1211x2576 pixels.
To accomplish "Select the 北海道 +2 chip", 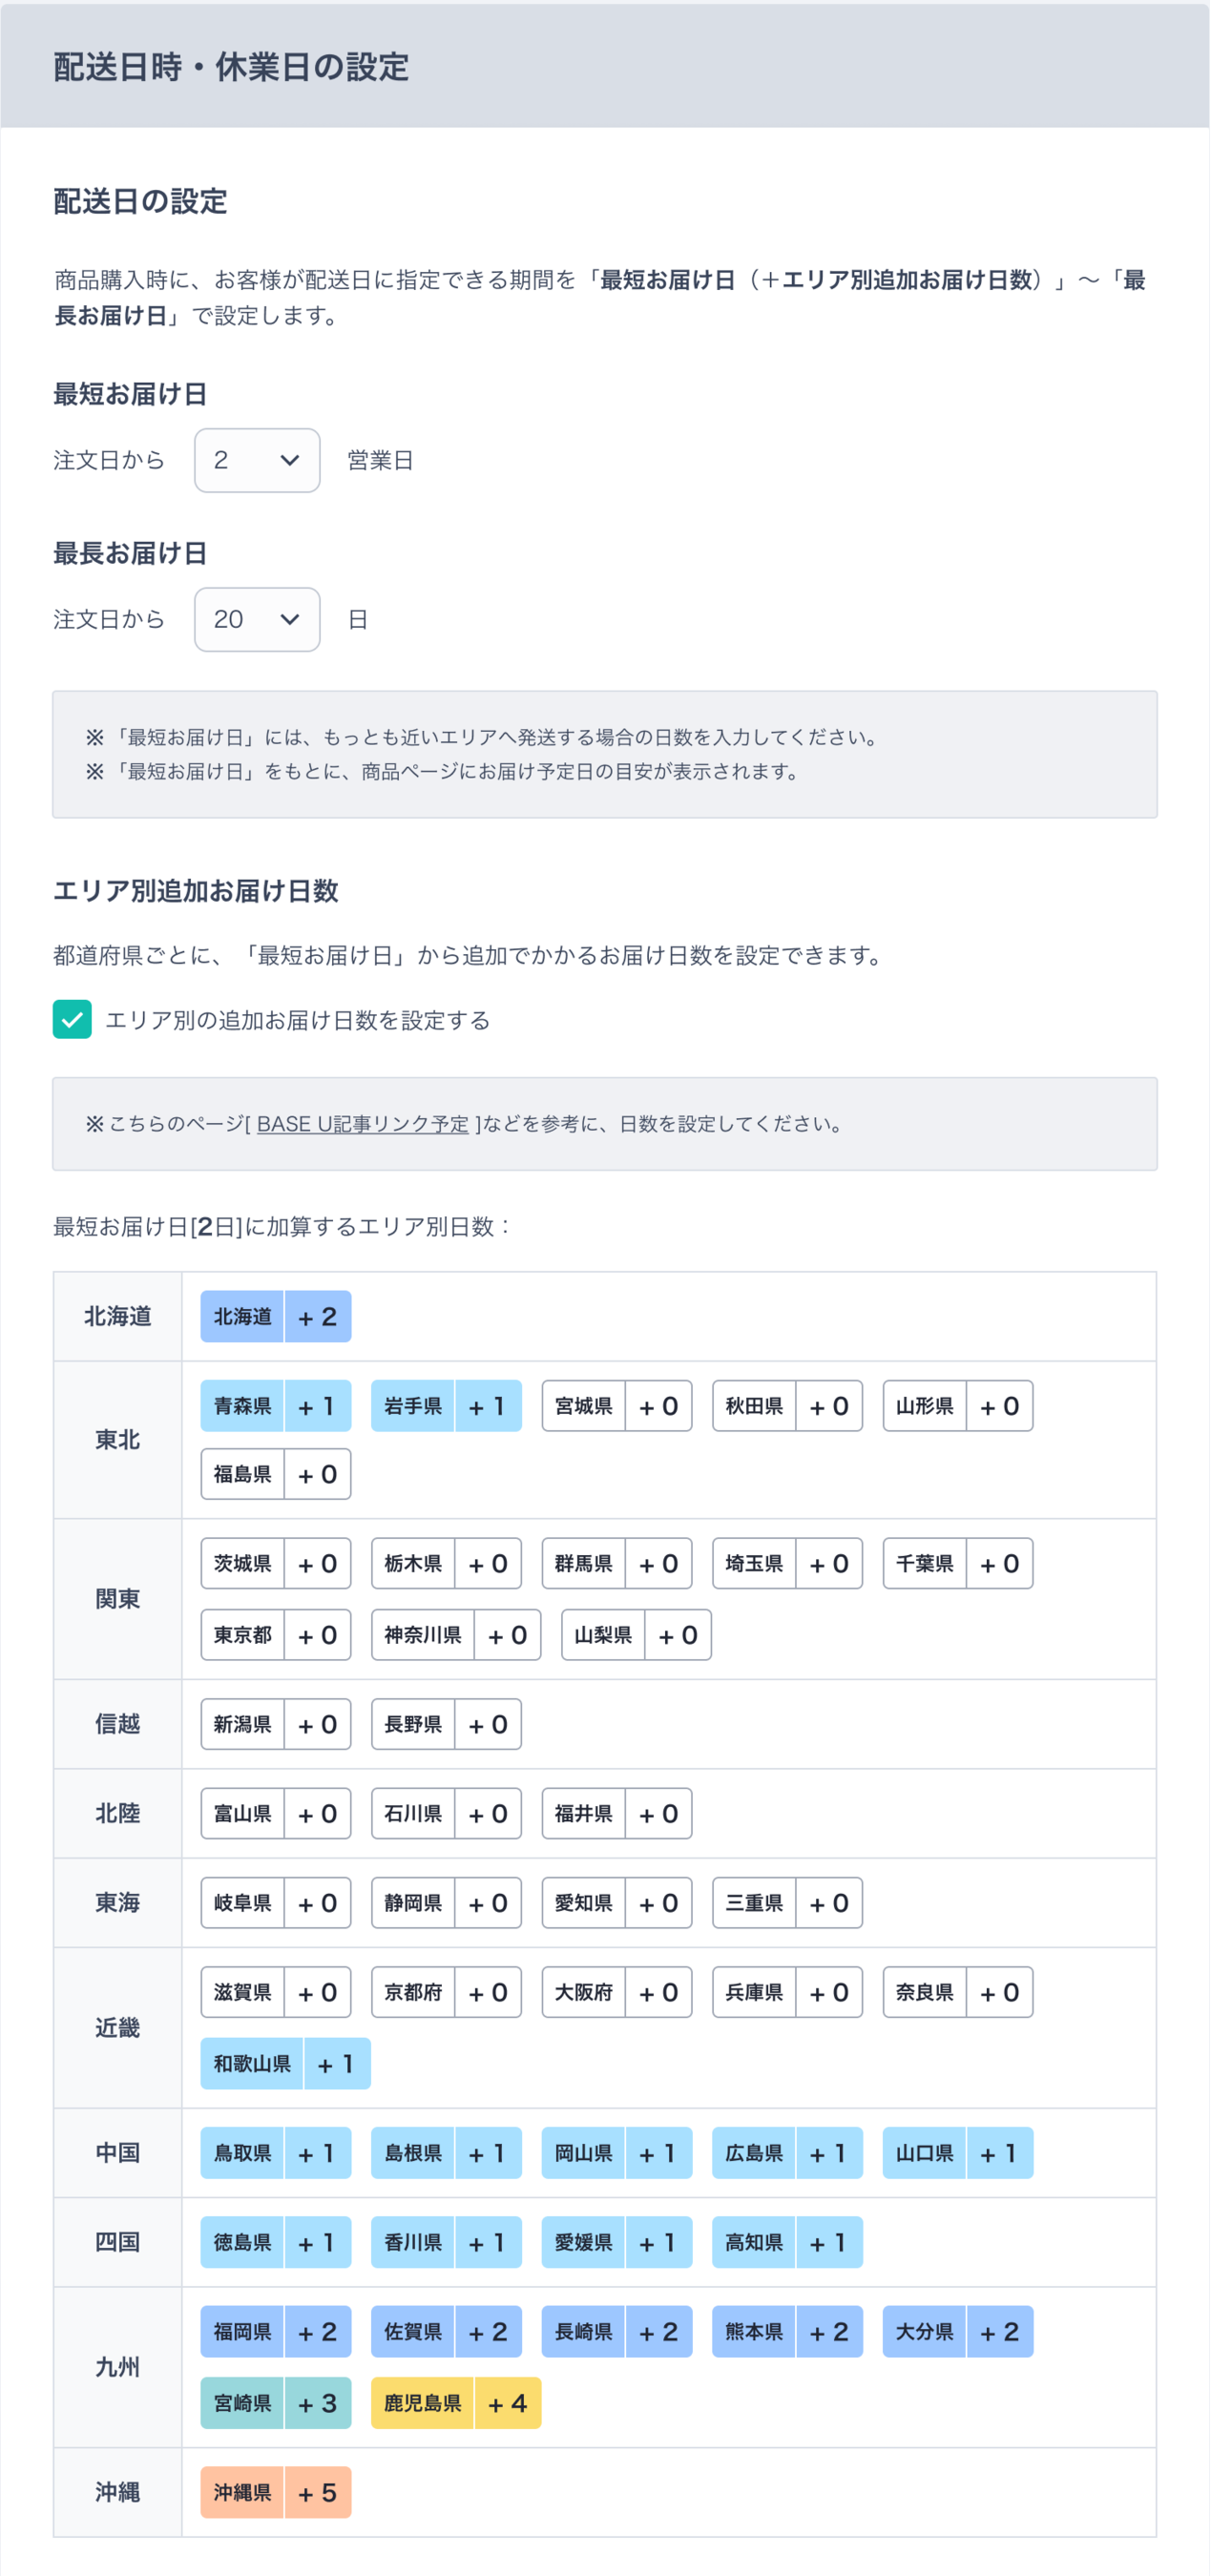I will (x=275, y=1317).
